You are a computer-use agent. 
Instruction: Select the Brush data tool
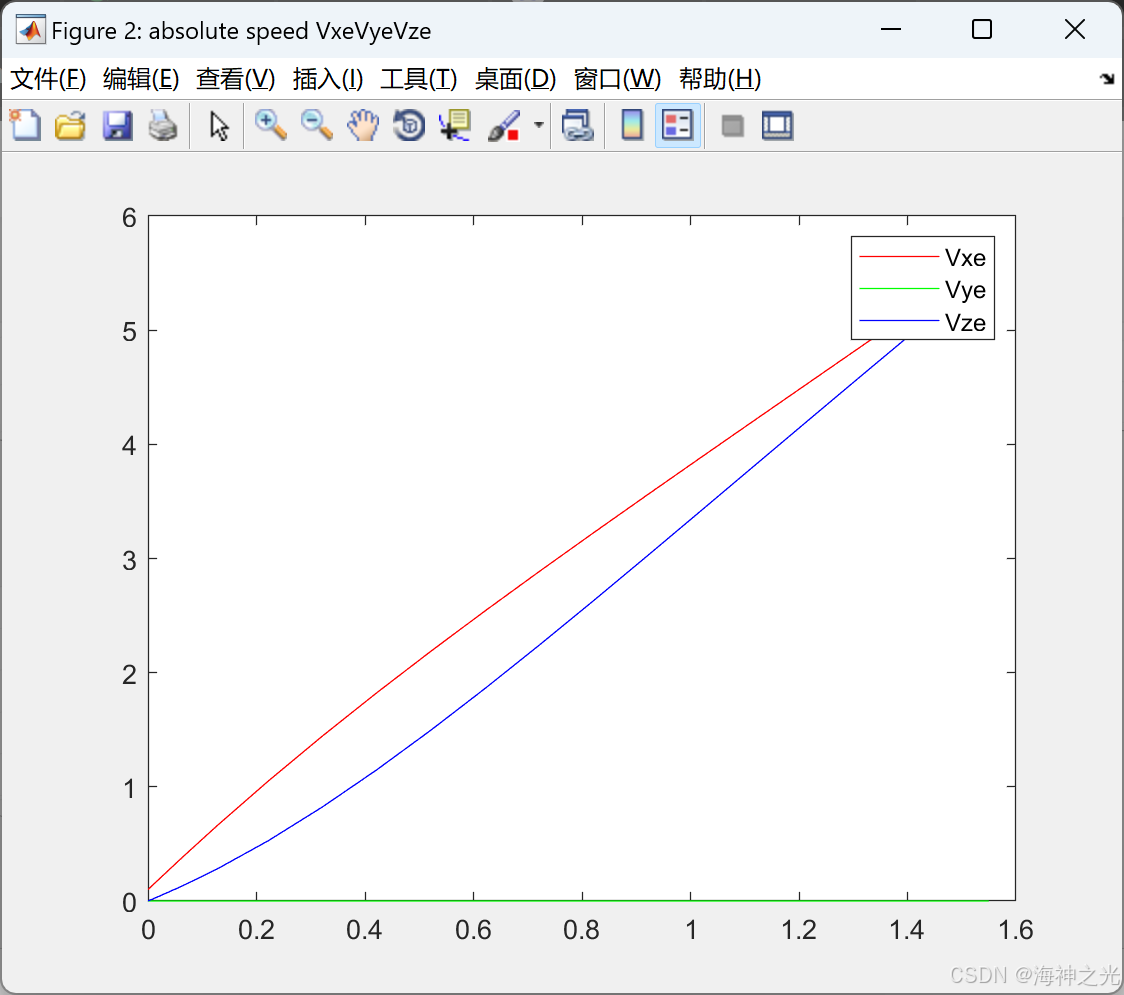coord(504,125)
